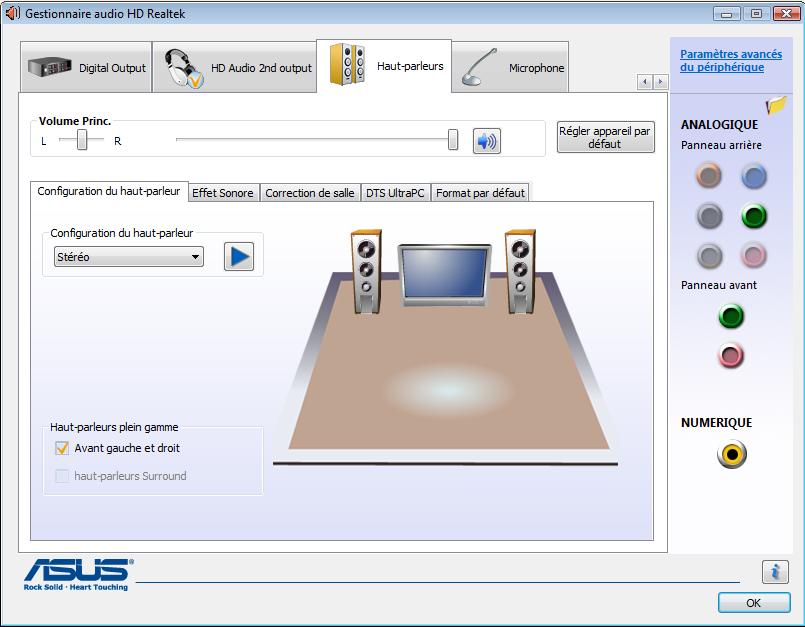Image resolution: width=805 pixels, height=627 pixels.
Task: Open the information icon button
Action: pos(775,571)
